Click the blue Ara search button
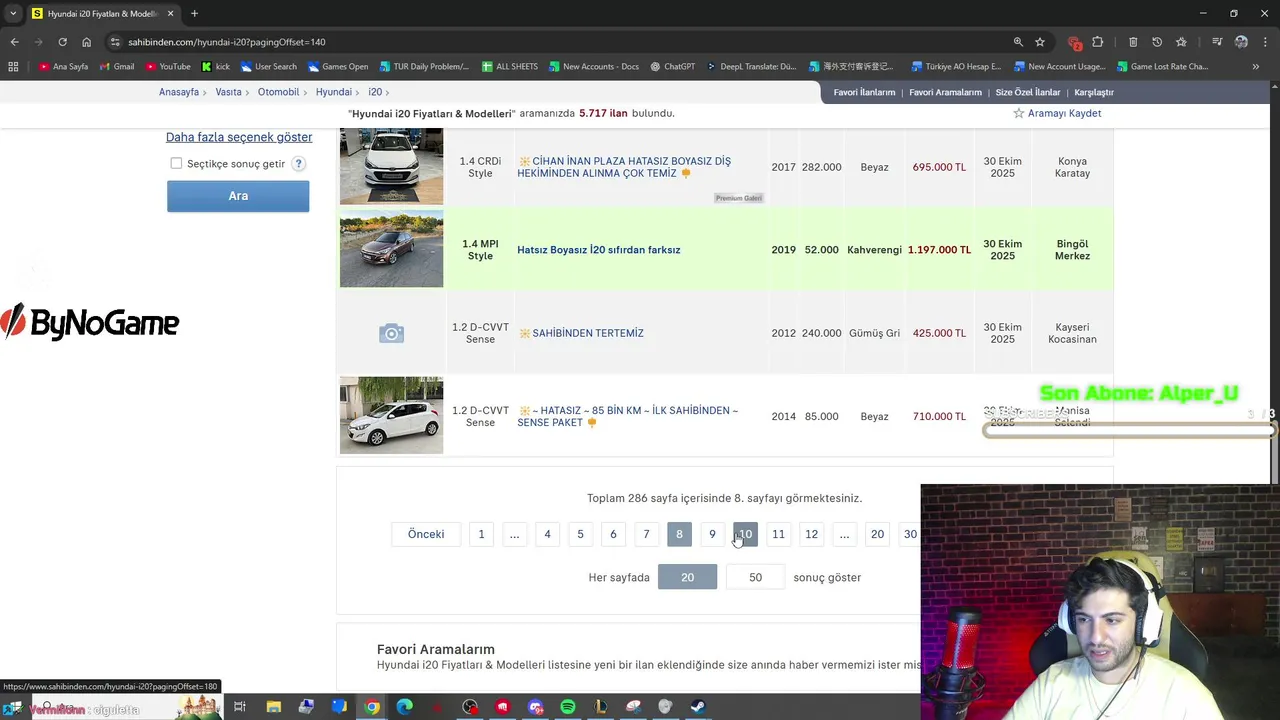Viewport: 1280px width, 720px height. [x=238, y=196]
